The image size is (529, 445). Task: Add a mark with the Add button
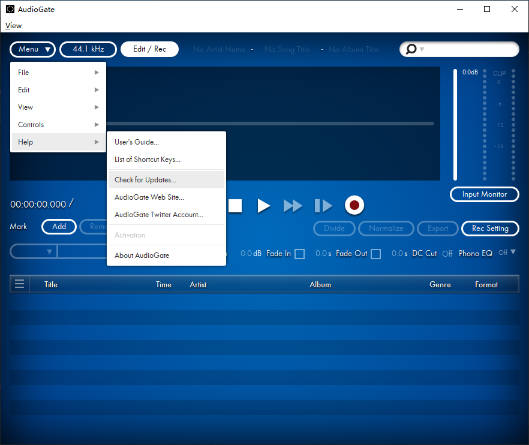point(59,226)
